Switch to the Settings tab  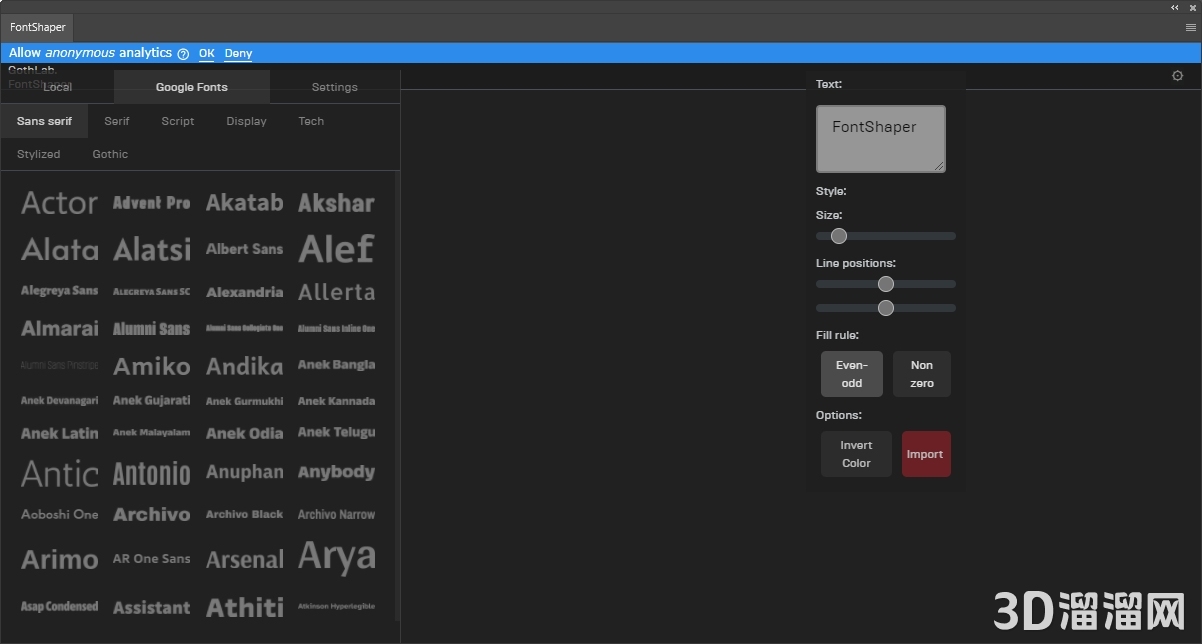334,87
